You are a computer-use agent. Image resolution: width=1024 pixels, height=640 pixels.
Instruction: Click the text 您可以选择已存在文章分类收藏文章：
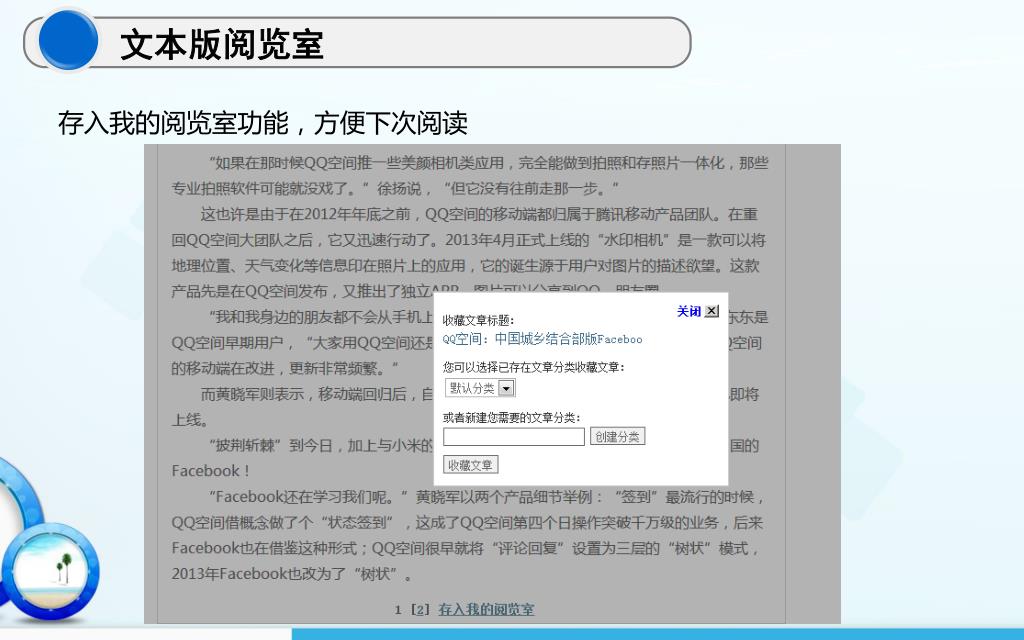[x=534, y=368]
